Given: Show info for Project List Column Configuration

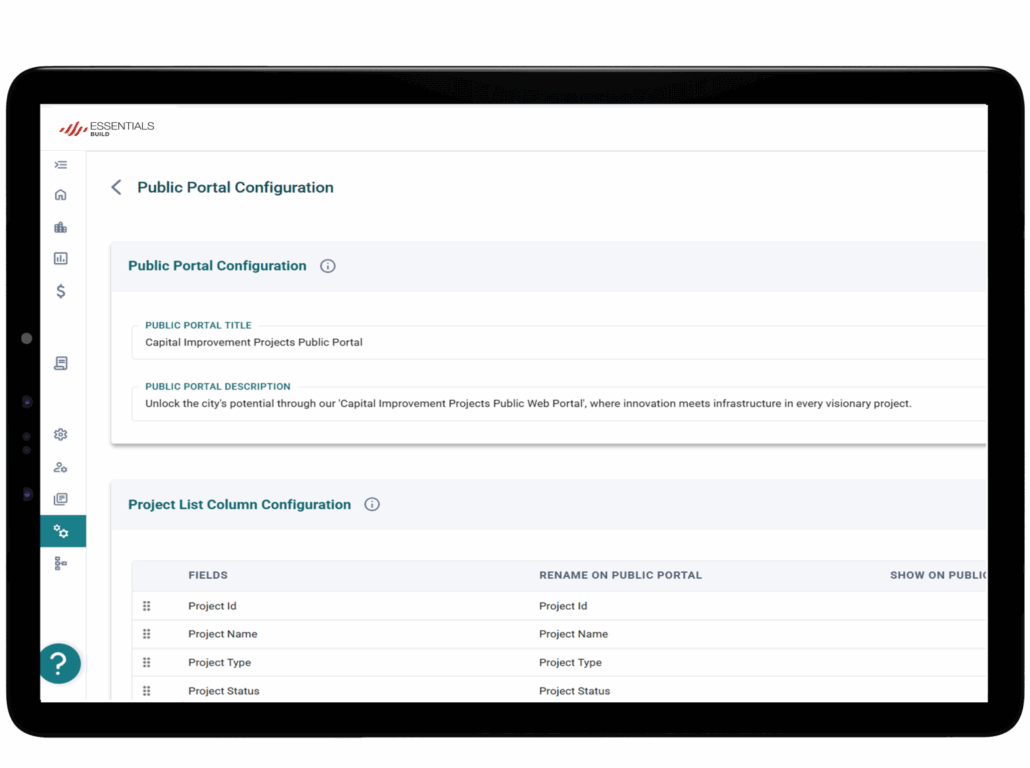Looking at the screenshot, I should 372,505.
